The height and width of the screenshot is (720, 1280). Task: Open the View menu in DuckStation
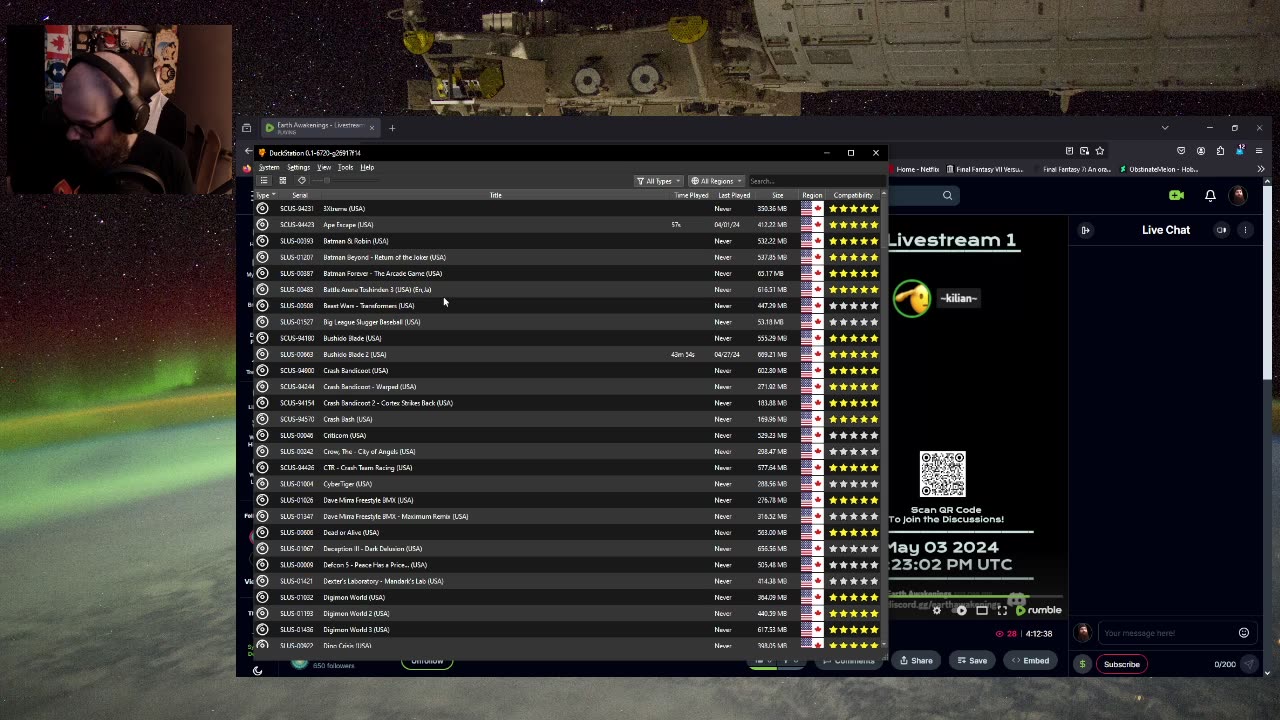pyautogui.click(x=324, y=167)
